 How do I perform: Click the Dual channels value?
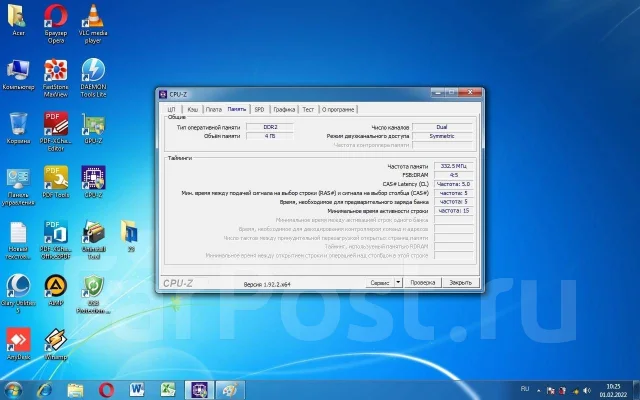tap(442, 127)
